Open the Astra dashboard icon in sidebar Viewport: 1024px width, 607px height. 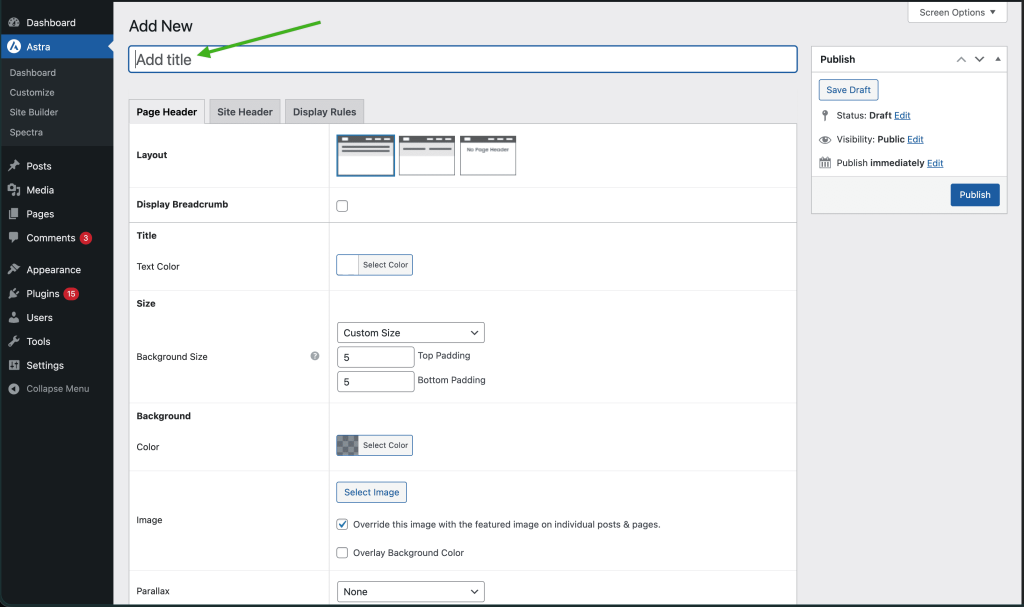click(x=14, y=46)
